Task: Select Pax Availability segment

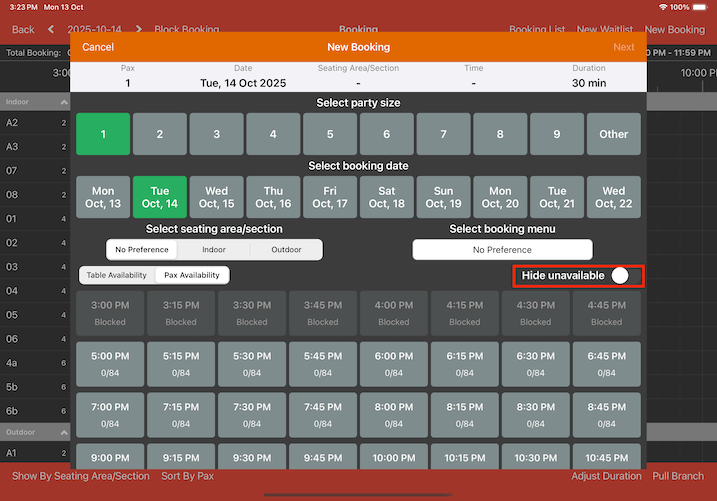Action: point(192,275)
